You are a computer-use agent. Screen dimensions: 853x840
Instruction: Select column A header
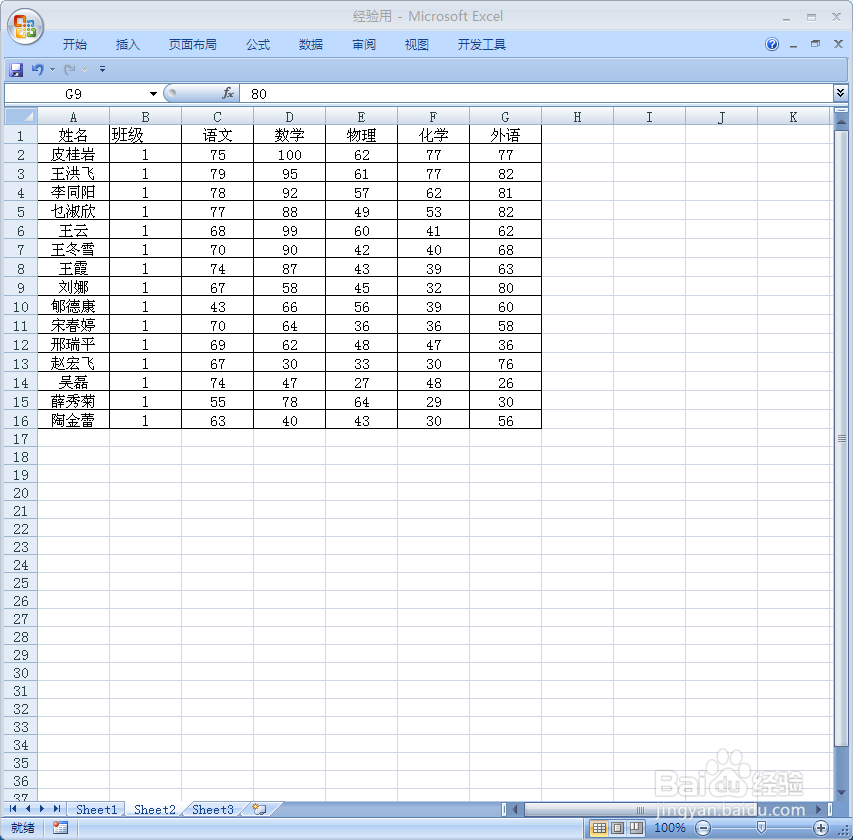point(73,116)
